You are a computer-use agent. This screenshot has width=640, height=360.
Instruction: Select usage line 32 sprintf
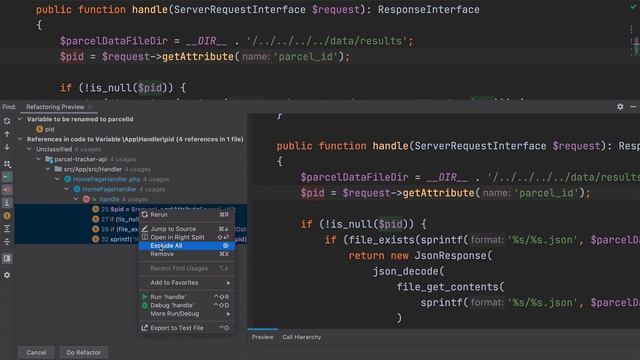131,239
